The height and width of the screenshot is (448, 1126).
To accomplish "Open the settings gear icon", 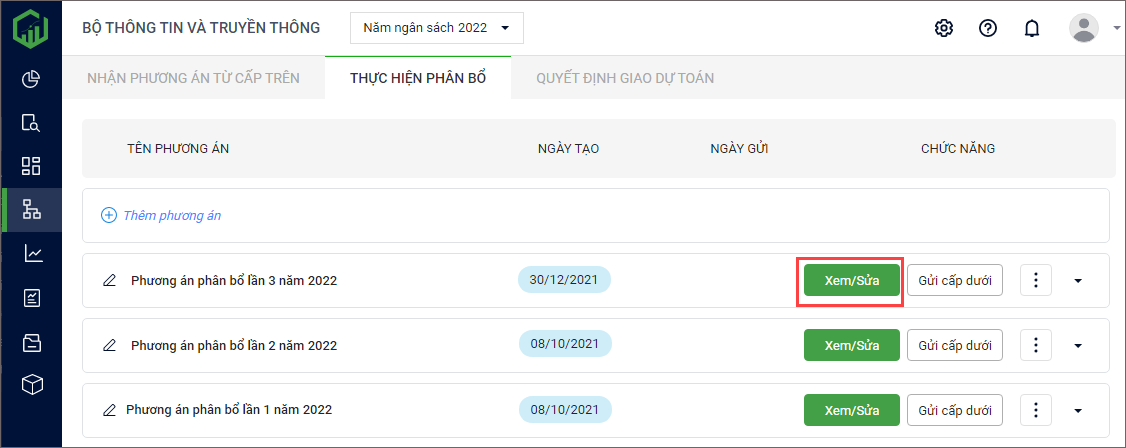I will tap(943, 28).
